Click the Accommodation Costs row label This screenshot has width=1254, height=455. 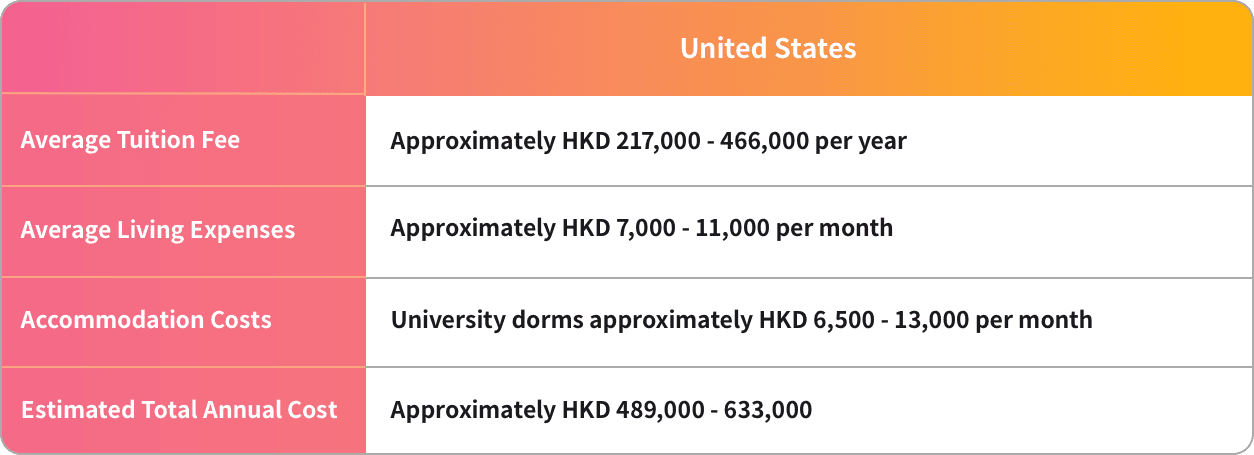point(146,320)
